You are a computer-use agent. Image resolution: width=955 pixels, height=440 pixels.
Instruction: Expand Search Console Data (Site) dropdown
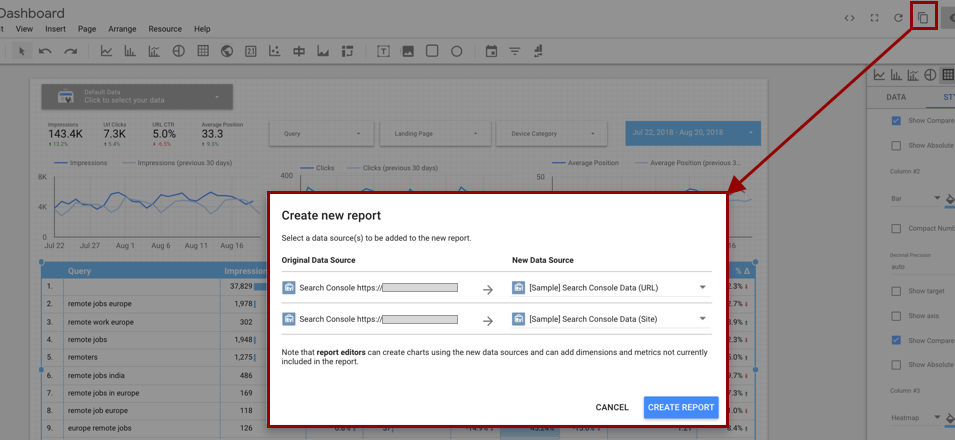tap(610, 318)
